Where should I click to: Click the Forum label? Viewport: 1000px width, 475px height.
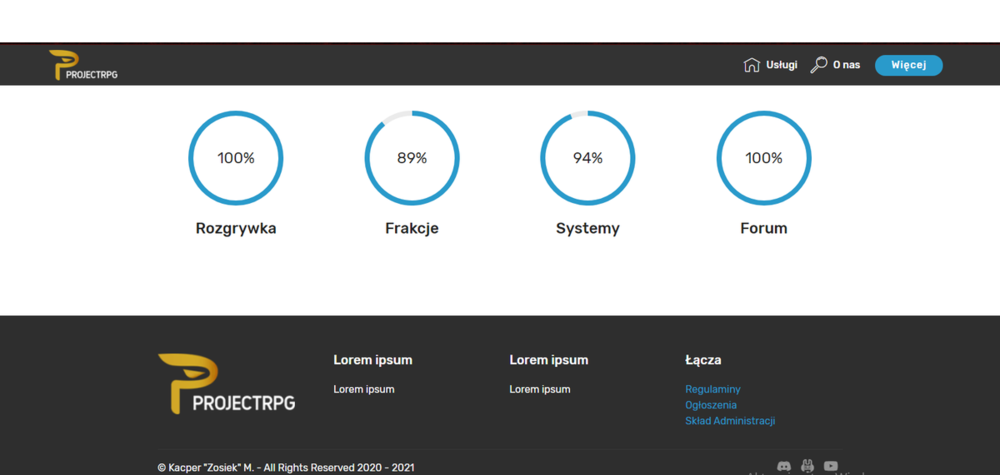[x=764, y=228]
